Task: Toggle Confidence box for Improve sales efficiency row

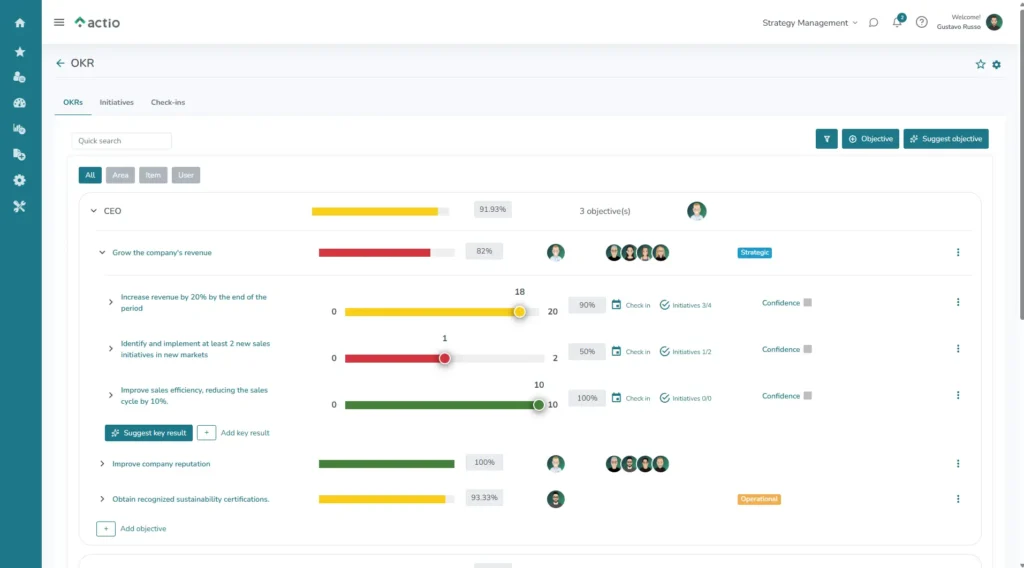Action: (808, 396)
